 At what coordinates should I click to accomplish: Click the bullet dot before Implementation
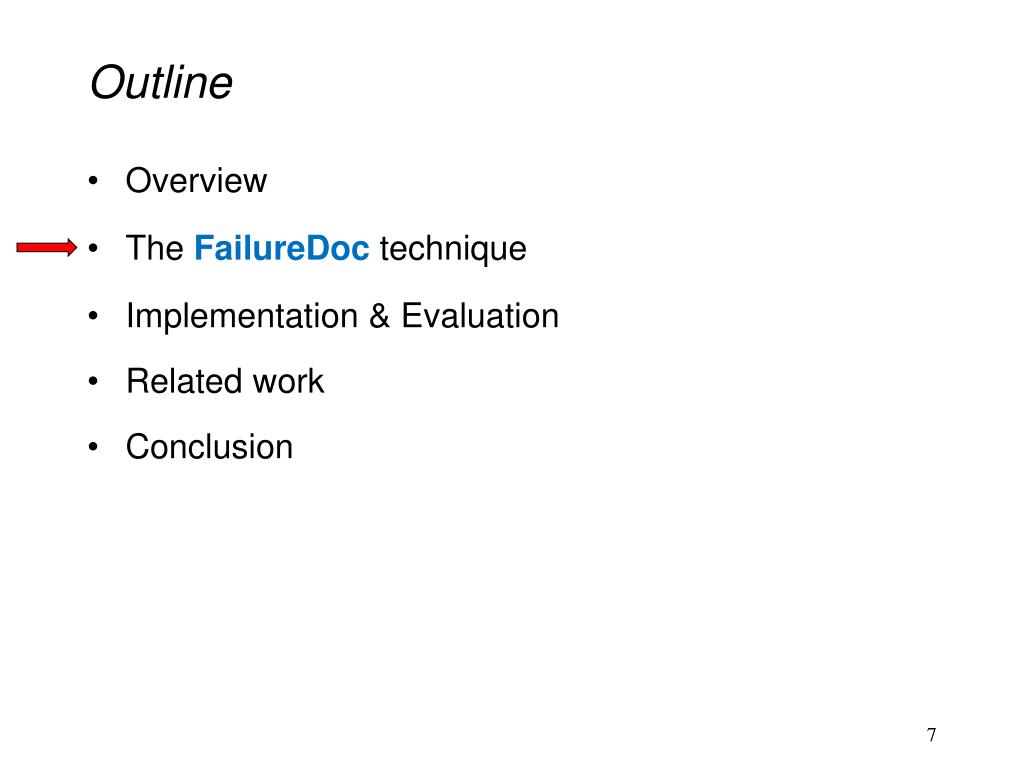tap(93, 317)
